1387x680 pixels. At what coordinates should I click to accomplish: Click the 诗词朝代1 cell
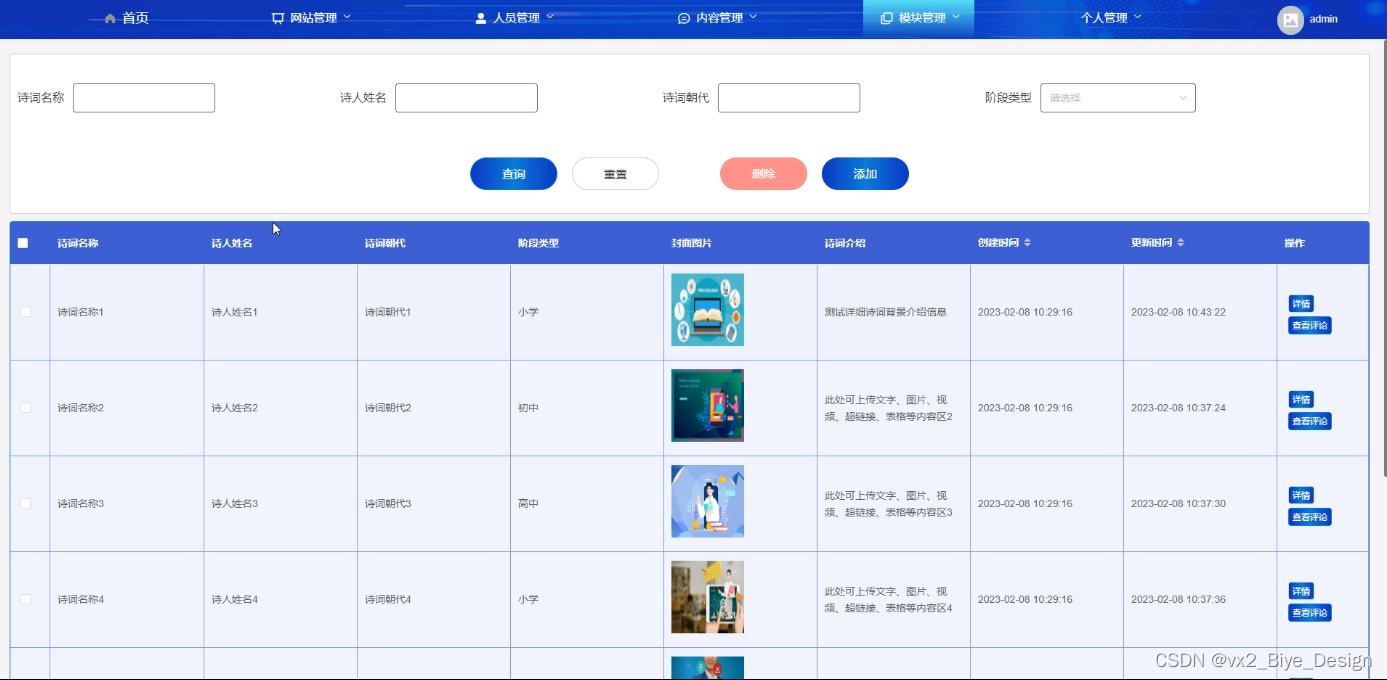(x=388, y=312)
